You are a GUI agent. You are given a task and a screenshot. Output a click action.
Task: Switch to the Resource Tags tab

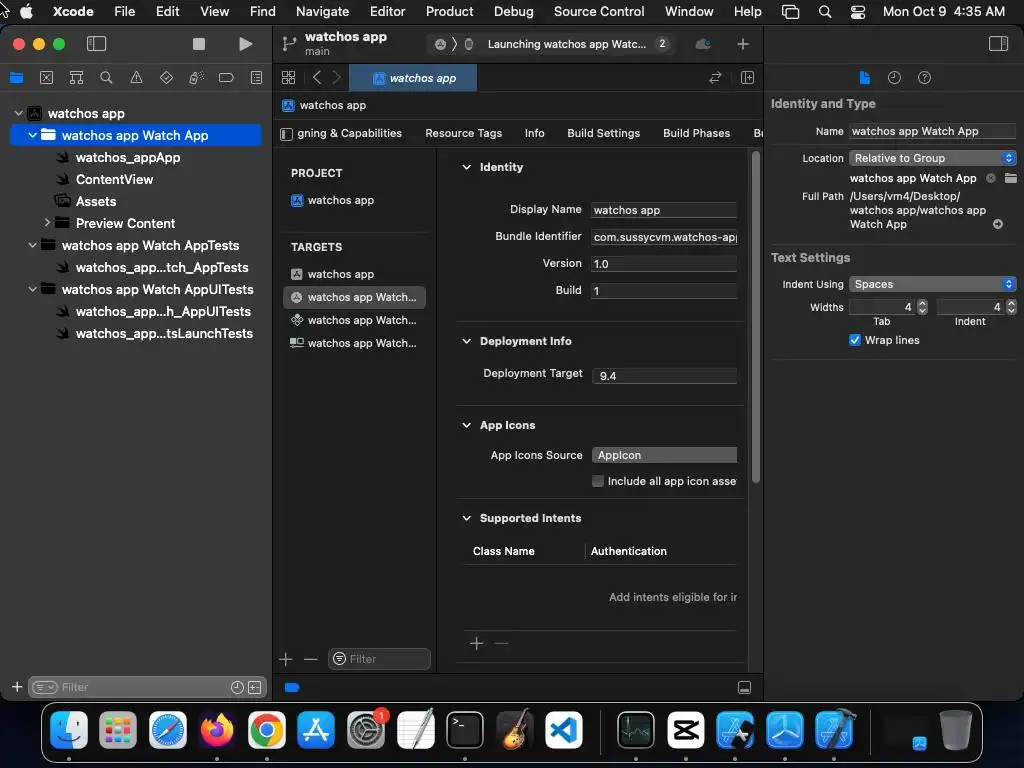point(464,133)
